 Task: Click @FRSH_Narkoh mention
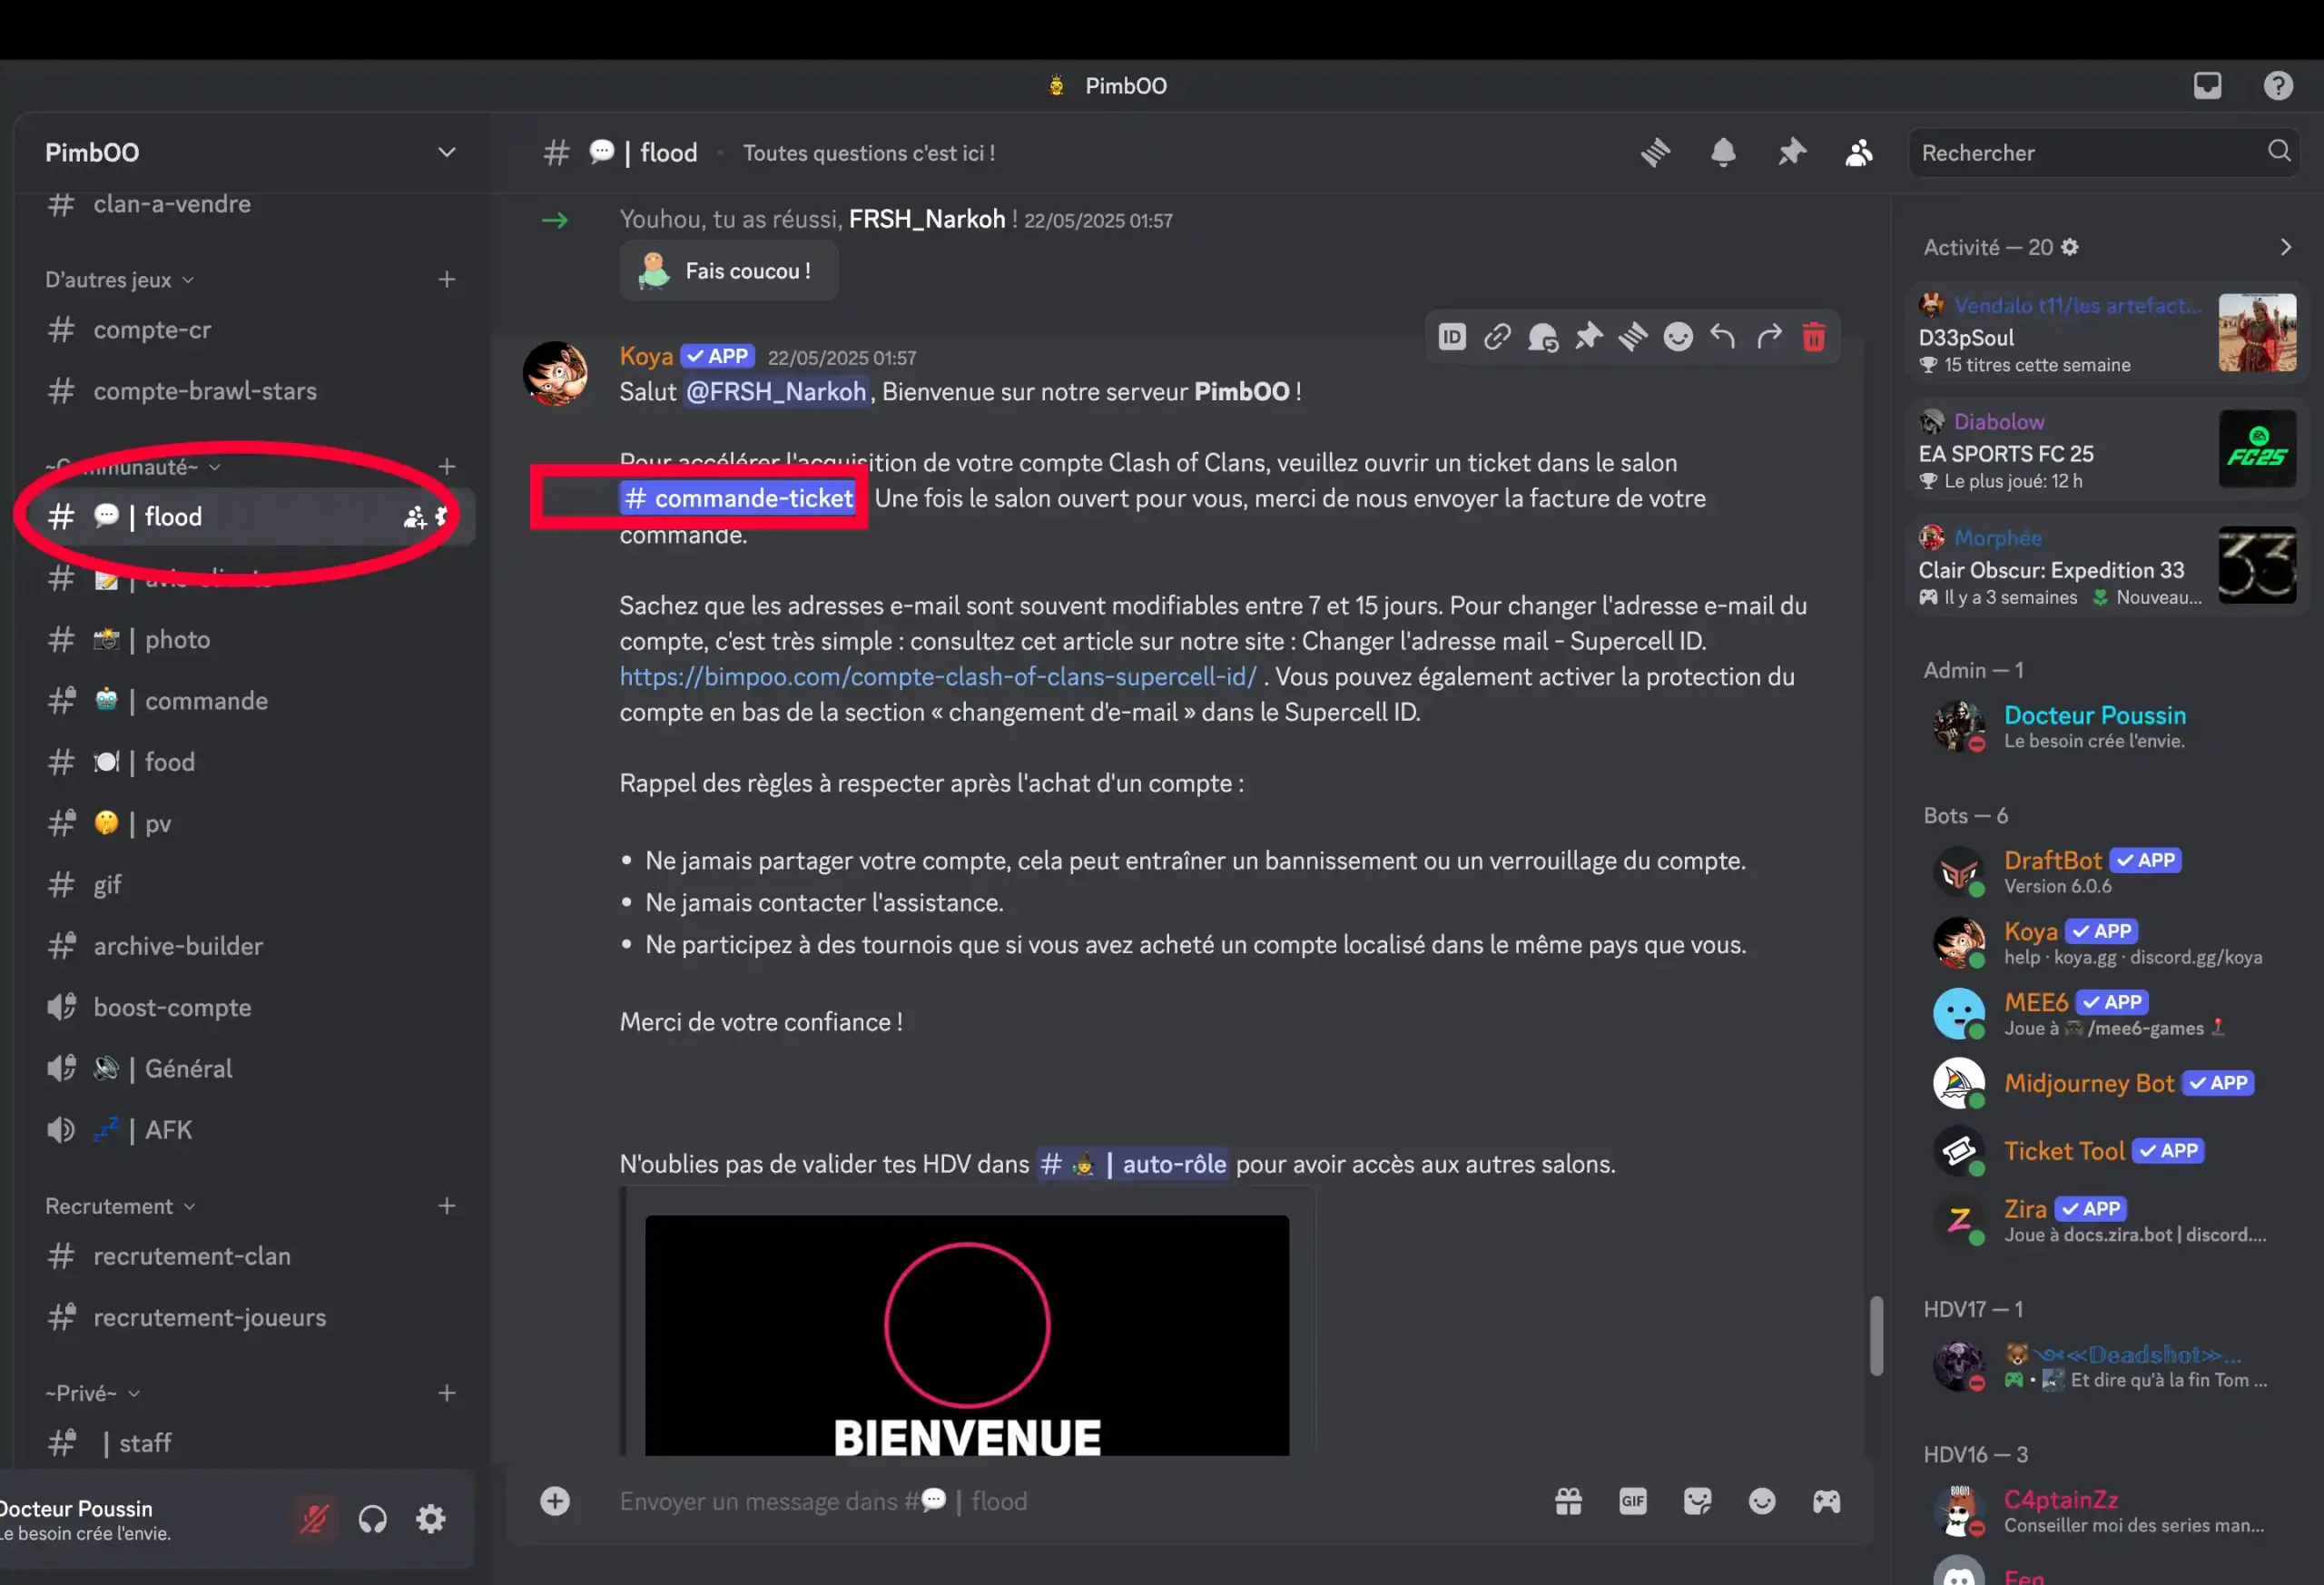click(776, 392)
